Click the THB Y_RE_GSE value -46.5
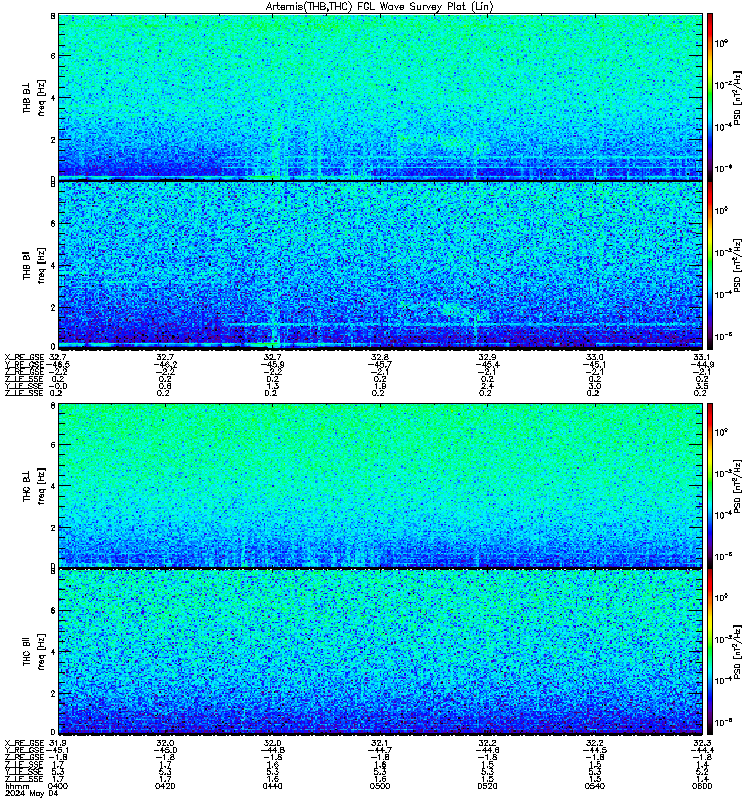This screenshot has height=800, width=750. pyautogui.click(x=58, y=364)
